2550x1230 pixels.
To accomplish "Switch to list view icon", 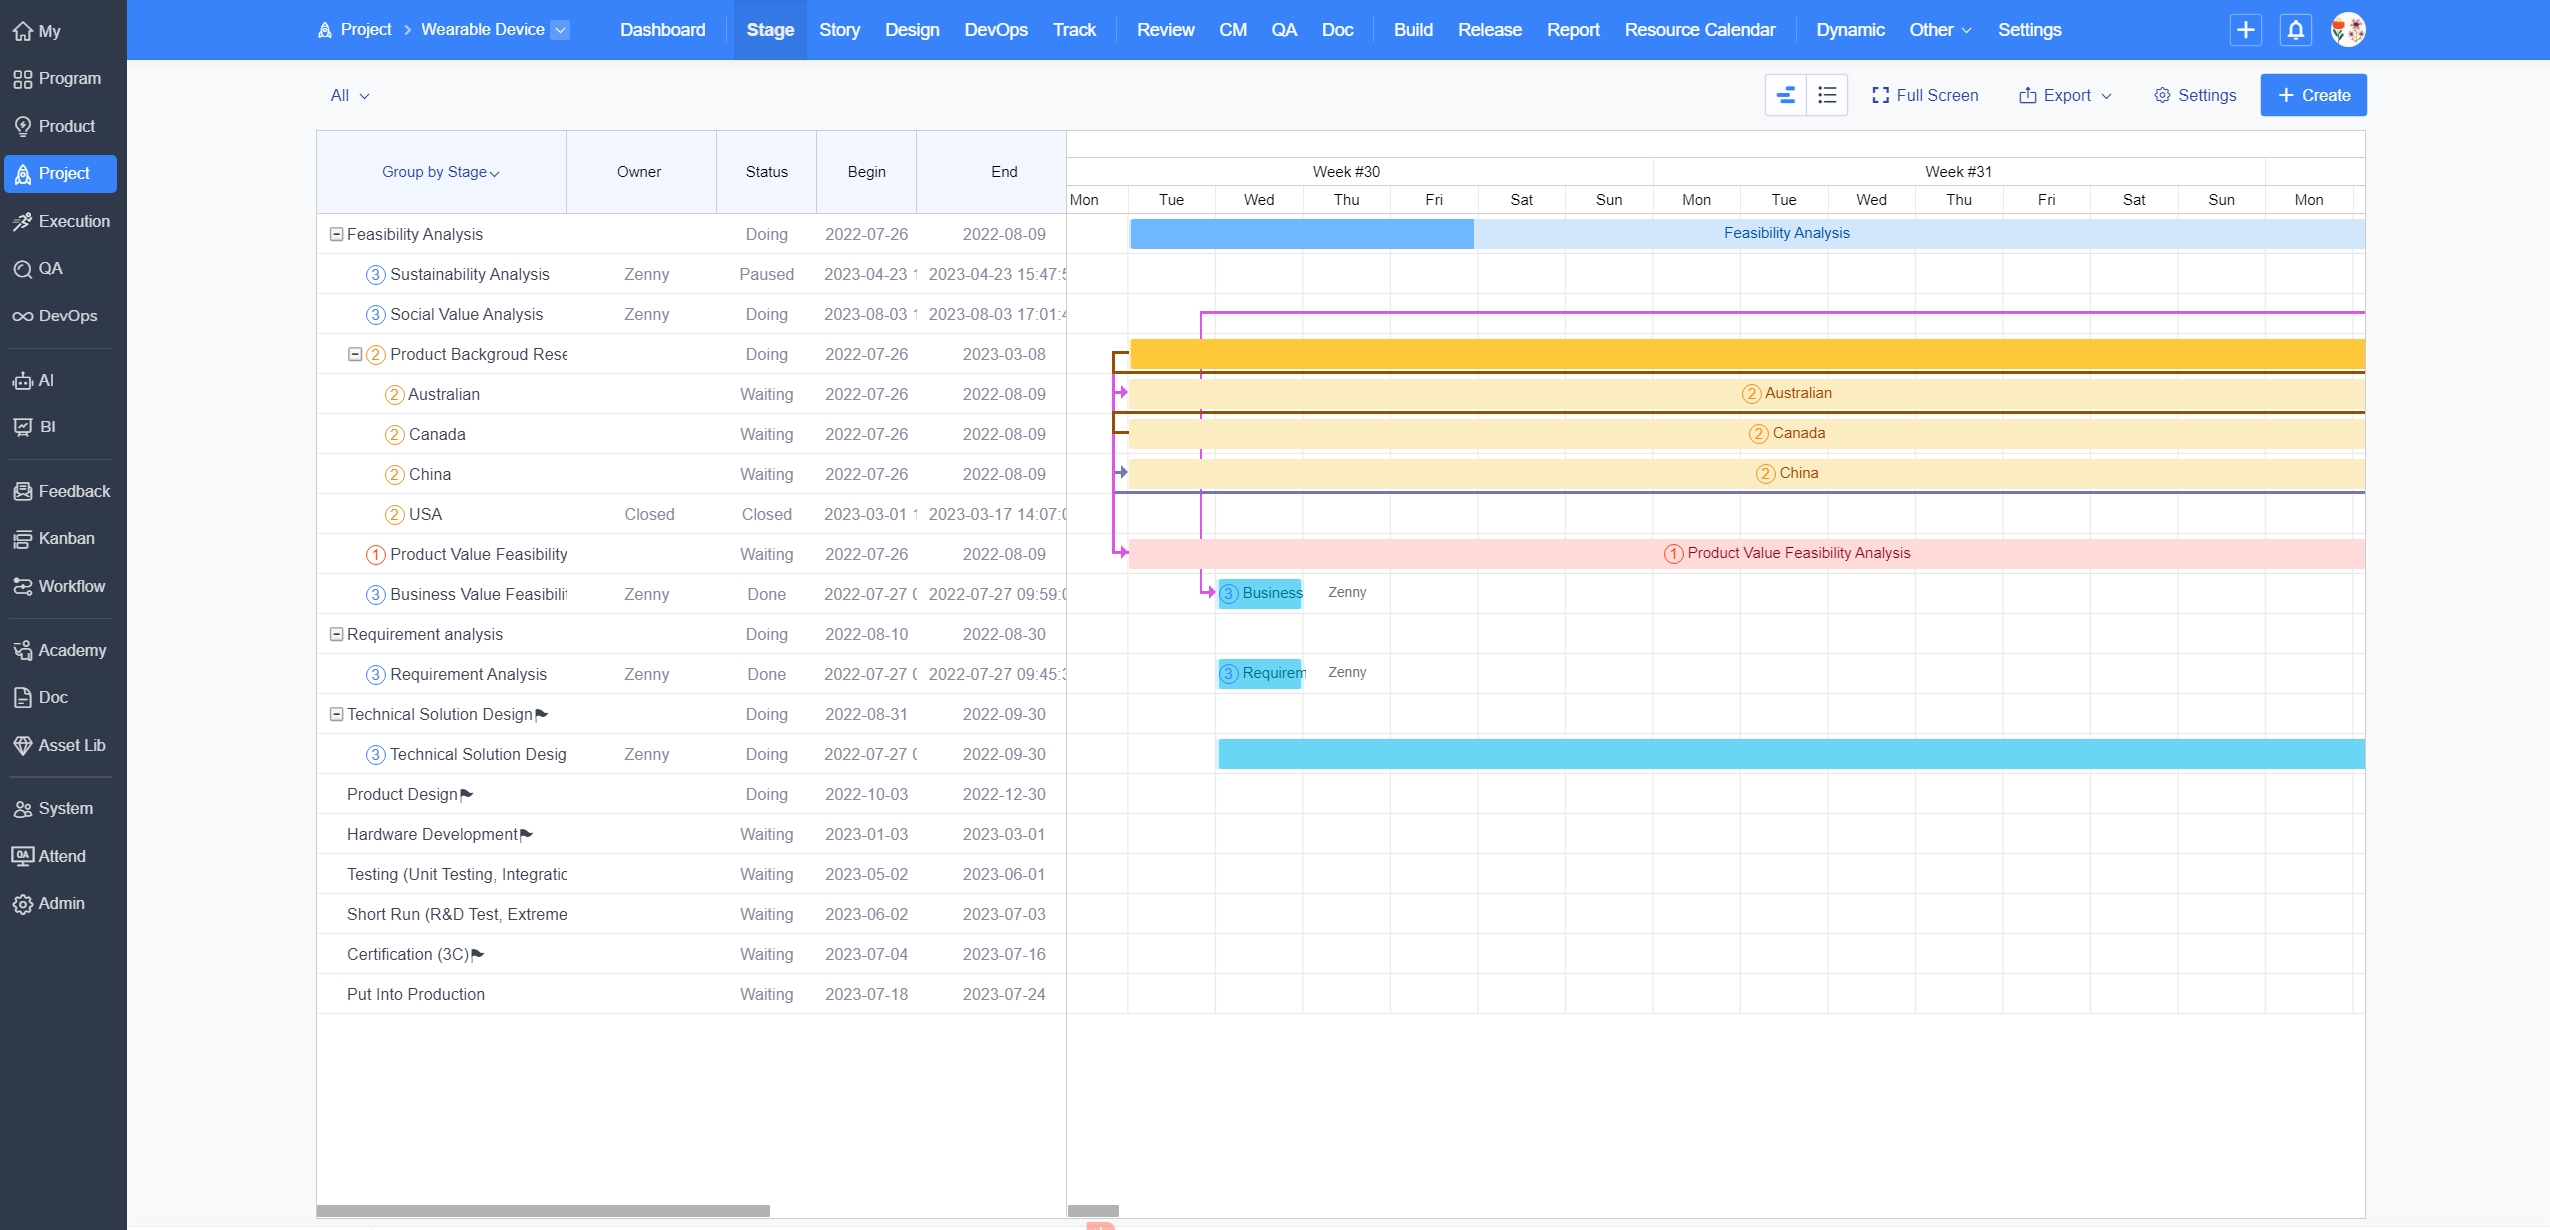I will tap(1827, 95).
